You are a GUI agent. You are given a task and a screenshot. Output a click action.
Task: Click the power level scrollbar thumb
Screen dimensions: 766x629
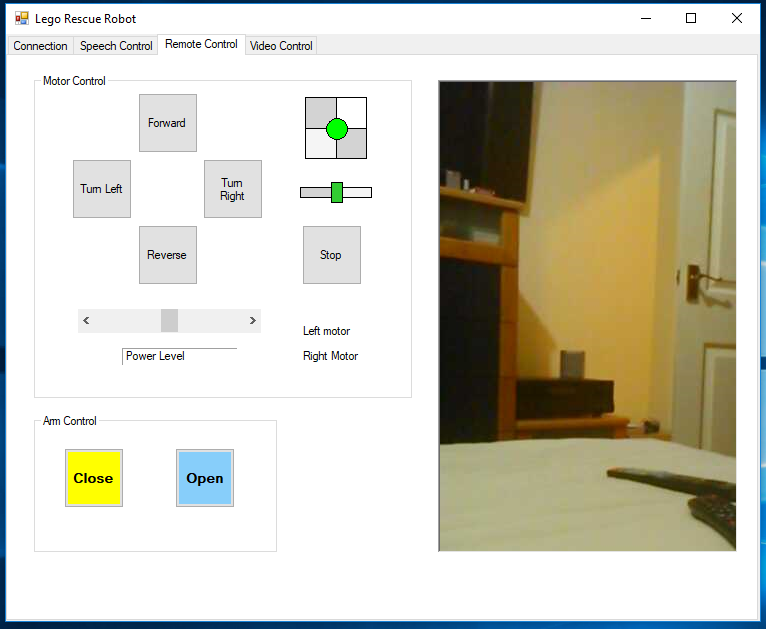point(169,321)
